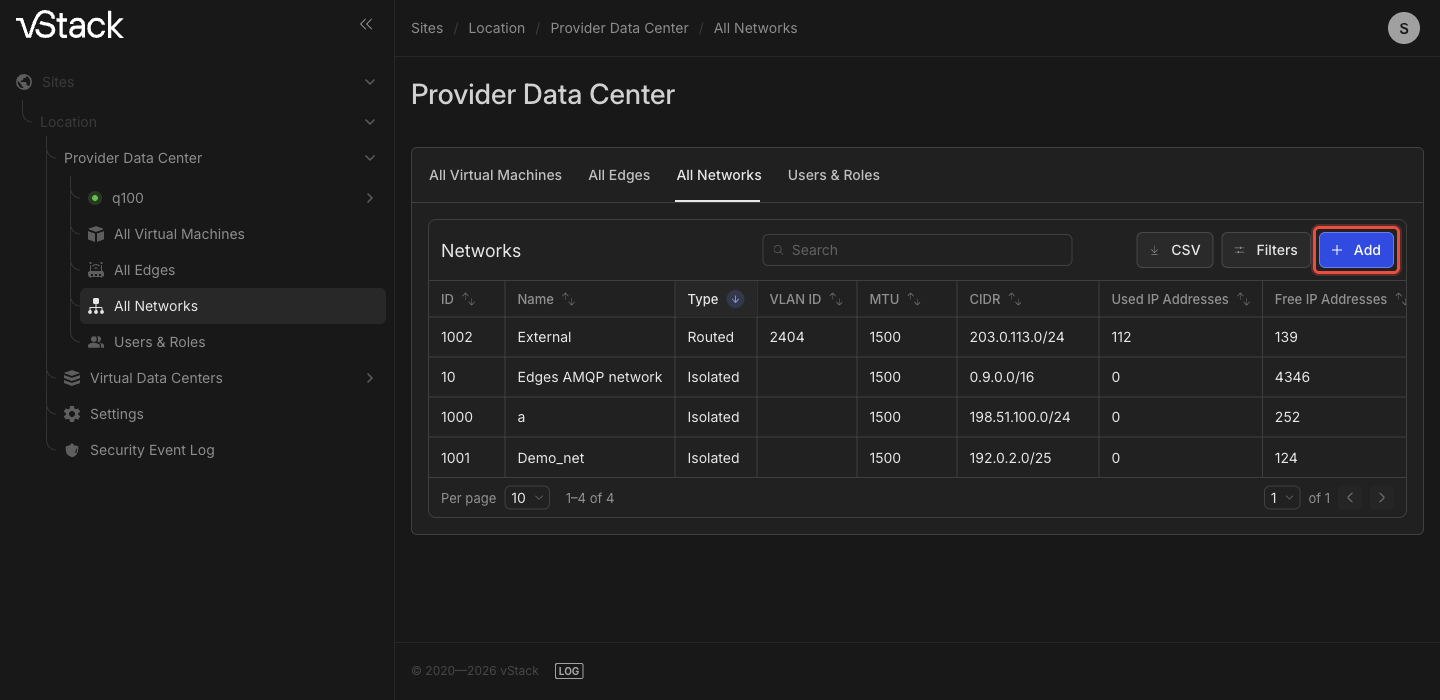This screenshot has width=1440, height=700.
Task: Switch to All Virtual Machines tab
Action: pos(495,175)
